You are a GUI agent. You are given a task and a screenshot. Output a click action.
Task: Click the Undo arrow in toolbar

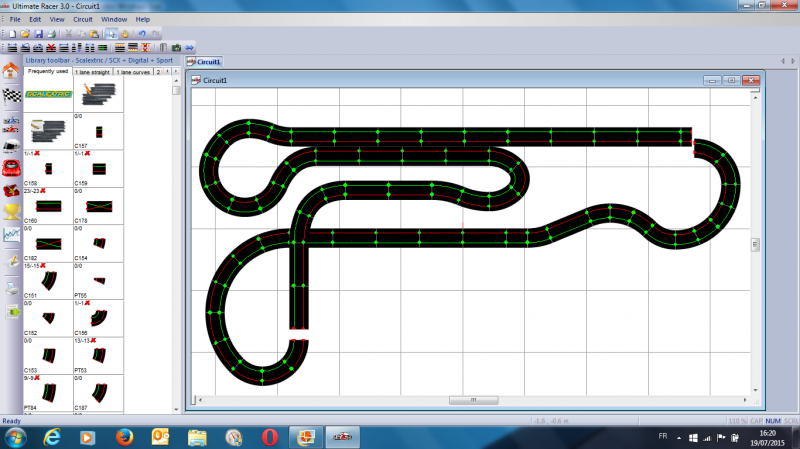click(142, 33)
